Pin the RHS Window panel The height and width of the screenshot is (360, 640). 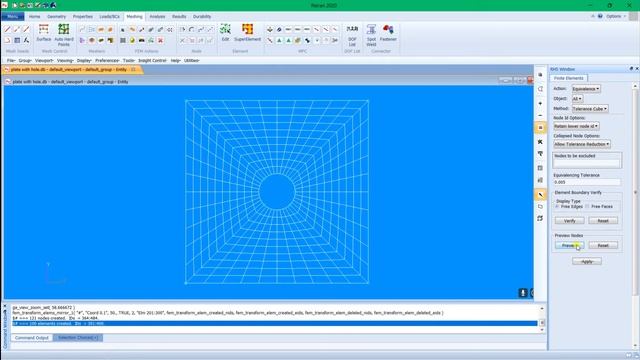click(631, 69)
